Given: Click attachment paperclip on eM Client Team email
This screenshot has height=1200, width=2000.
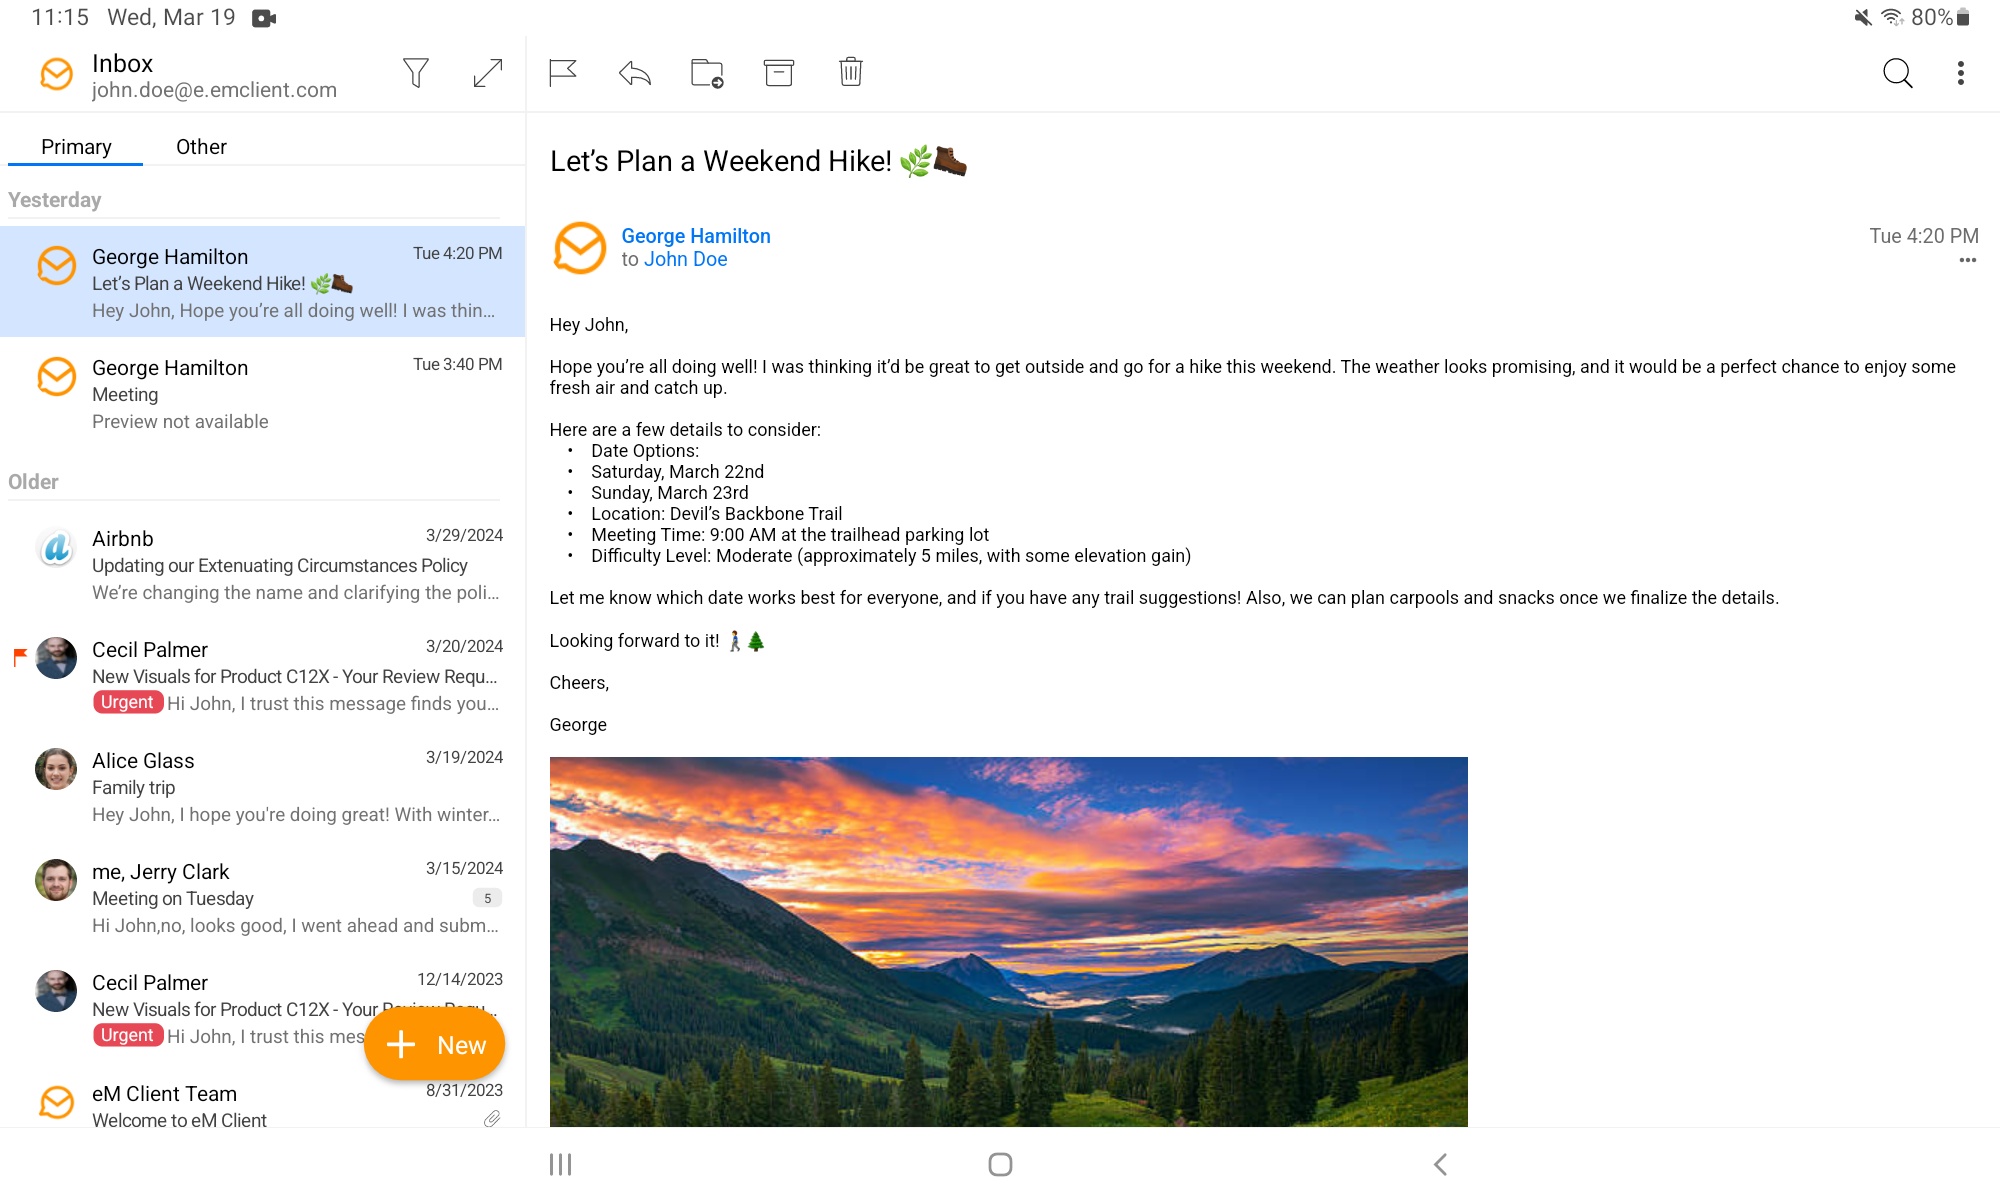Looking at the screenshot, I should pos(492,1119).
